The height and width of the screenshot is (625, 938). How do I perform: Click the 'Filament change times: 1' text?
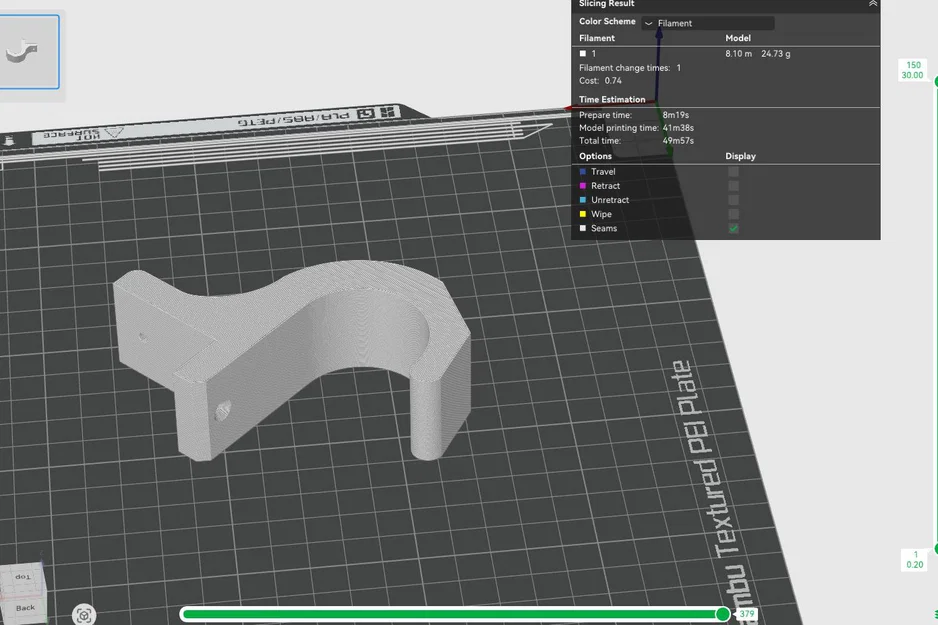630,68
